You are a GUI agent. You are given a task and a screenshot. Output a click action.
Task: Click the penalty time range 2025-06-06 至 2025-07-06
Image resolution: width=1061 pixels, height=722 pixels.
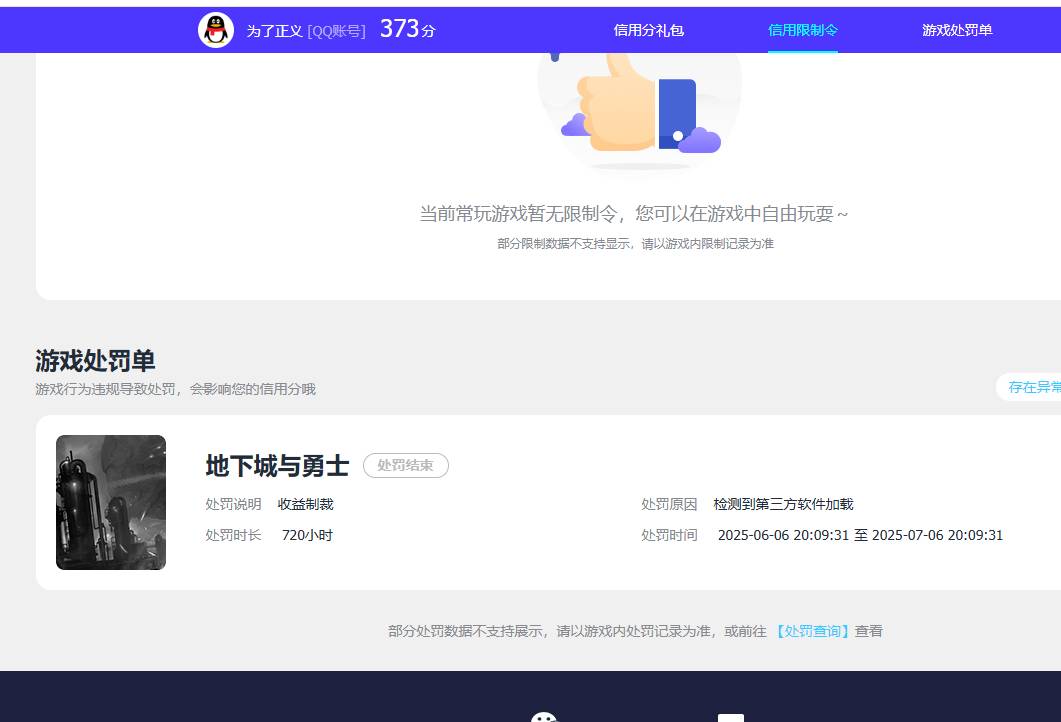click(x=860, y=535)
